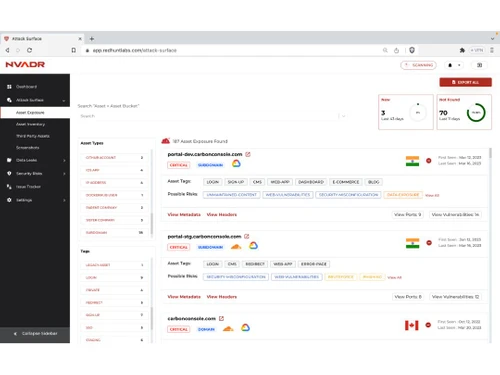
Task: Click View Metadata for portal-stg.carbonconsole.com
Action: pos(184,296)
